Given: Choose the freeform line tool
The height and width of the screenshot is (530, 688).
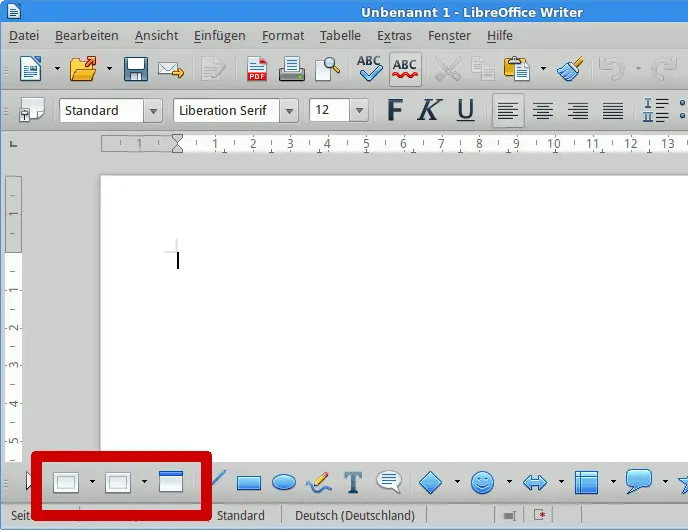Looking at the screenshot, I should (319, 483).
